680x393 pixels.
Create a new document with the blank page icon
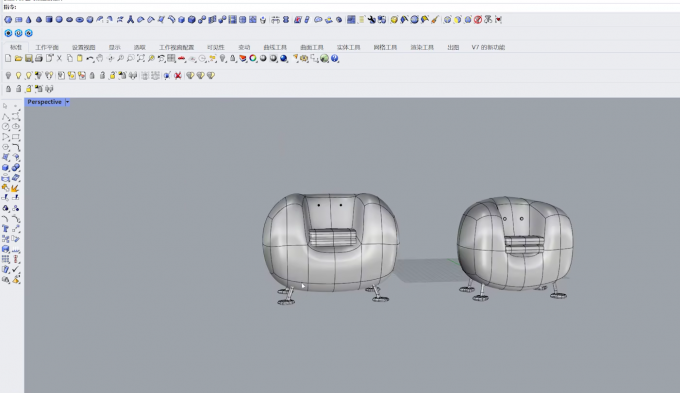8,58
